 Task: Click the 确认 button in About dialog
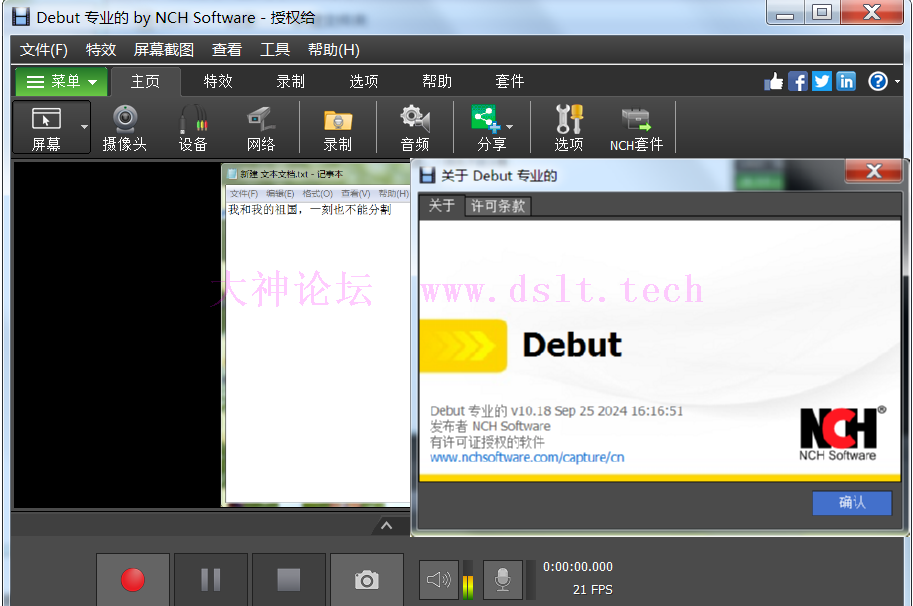click(852, 503)
